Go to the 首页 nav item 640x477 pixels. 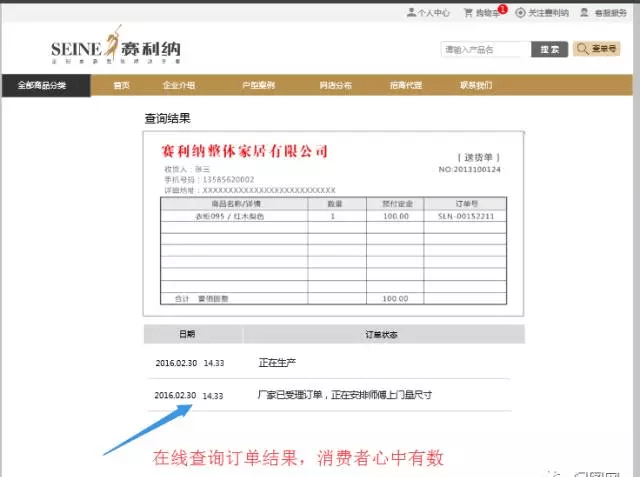[x=122, y=85]
